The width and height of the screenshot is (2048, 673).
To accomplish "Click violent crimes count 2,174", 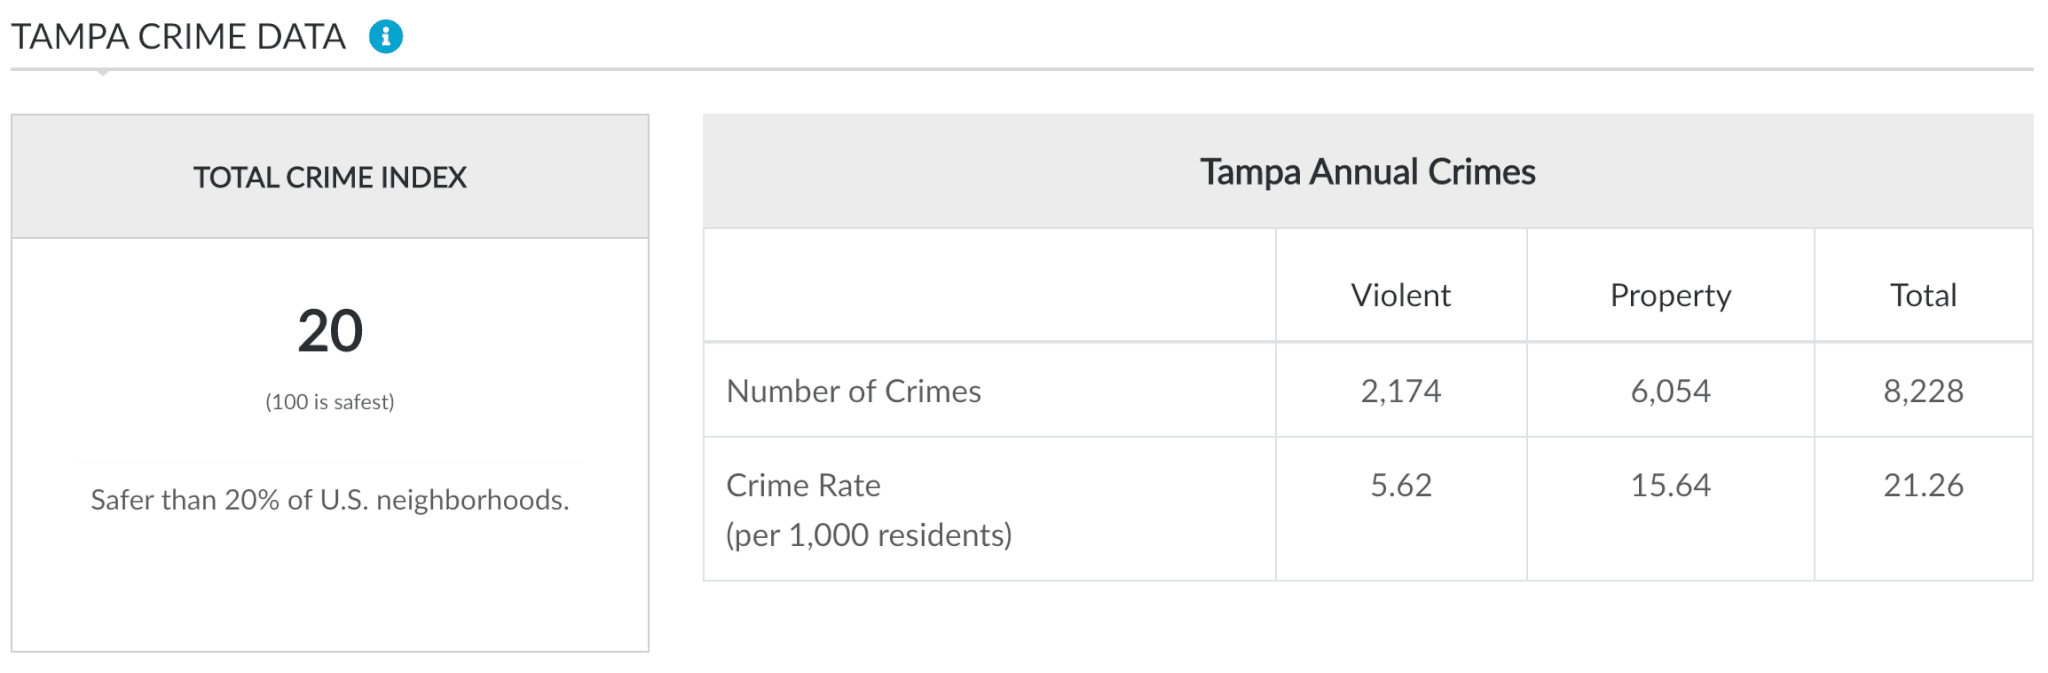I will point(1401,391).
